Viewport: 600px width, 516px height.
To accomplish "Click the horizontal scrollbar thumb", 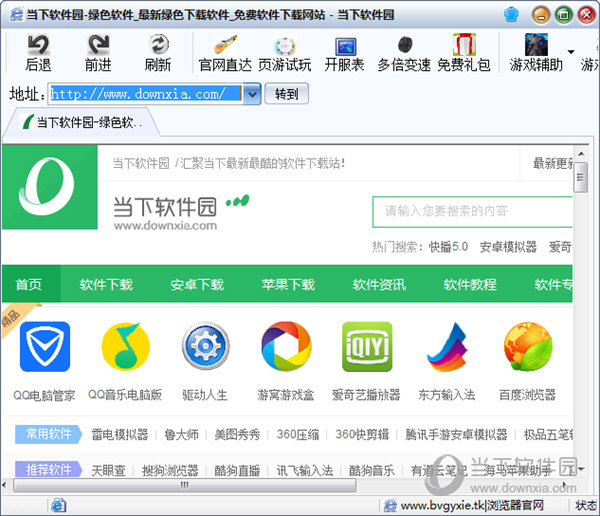I will [x=185, y=485].
